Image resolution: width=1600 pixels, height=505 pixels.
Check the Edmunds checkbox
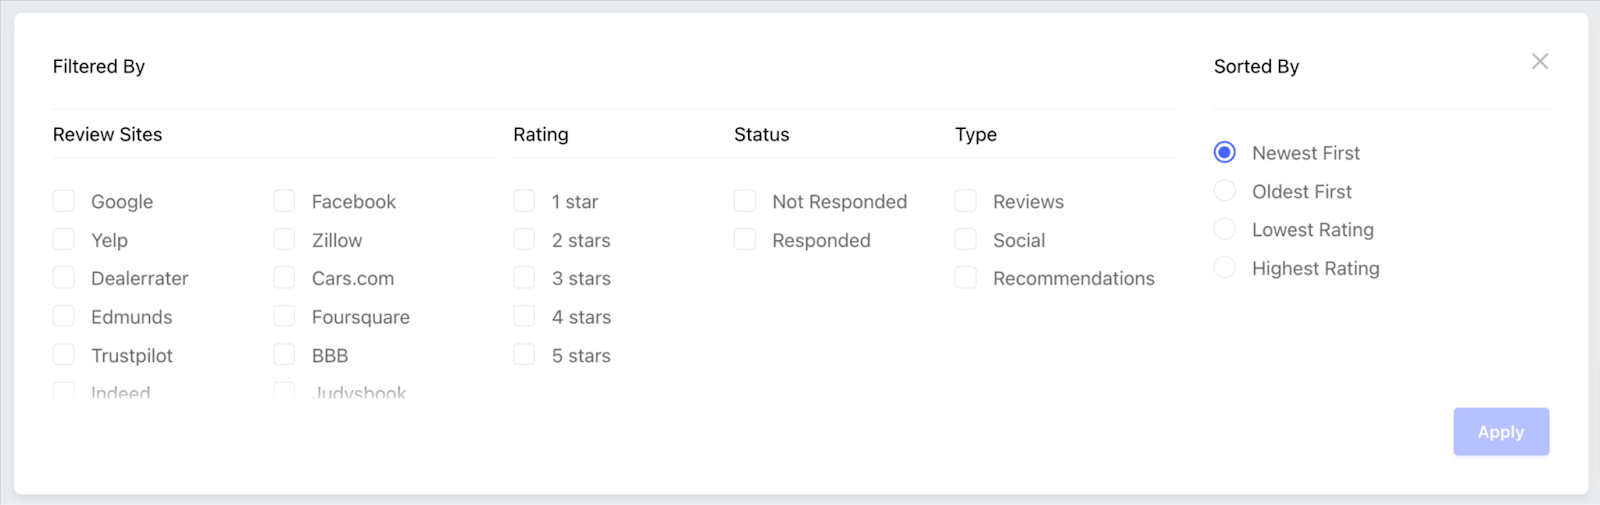[x=64, y=317]
